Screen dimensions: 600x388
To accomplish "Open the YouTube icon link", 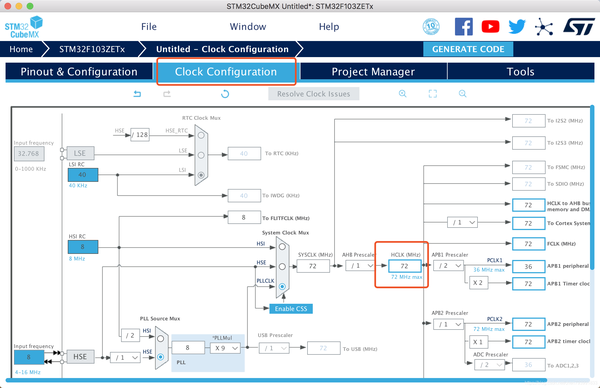I will click(x=490, y=27).
